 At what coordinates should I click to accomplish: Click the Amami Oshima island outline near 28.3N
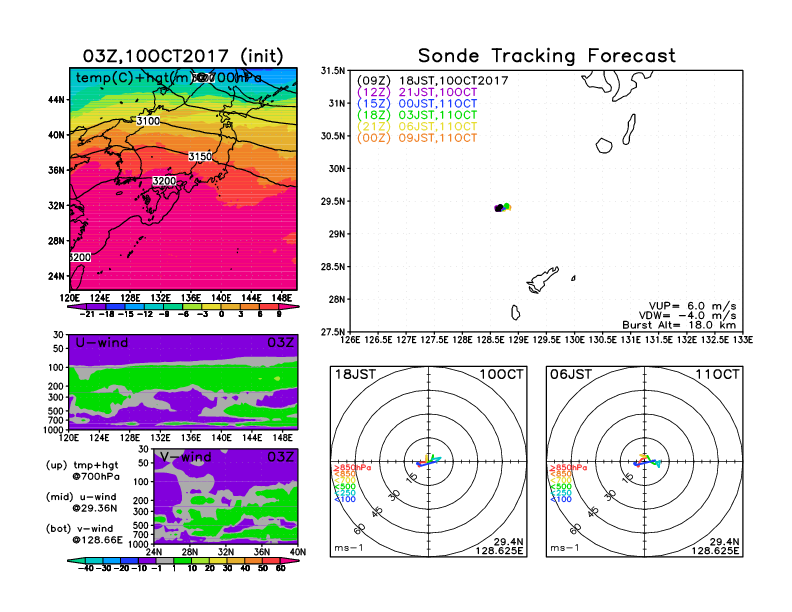pos(542,279)
